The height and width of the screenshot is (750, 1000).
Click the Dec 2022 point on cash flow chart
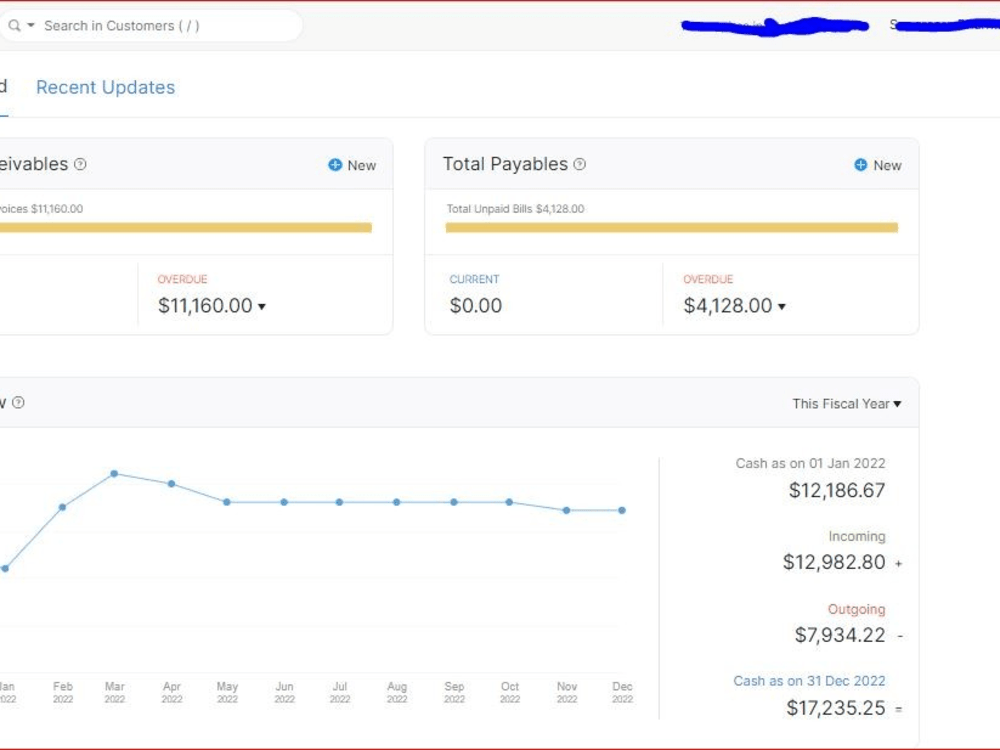pyautogui.click(x=622, y=509)
